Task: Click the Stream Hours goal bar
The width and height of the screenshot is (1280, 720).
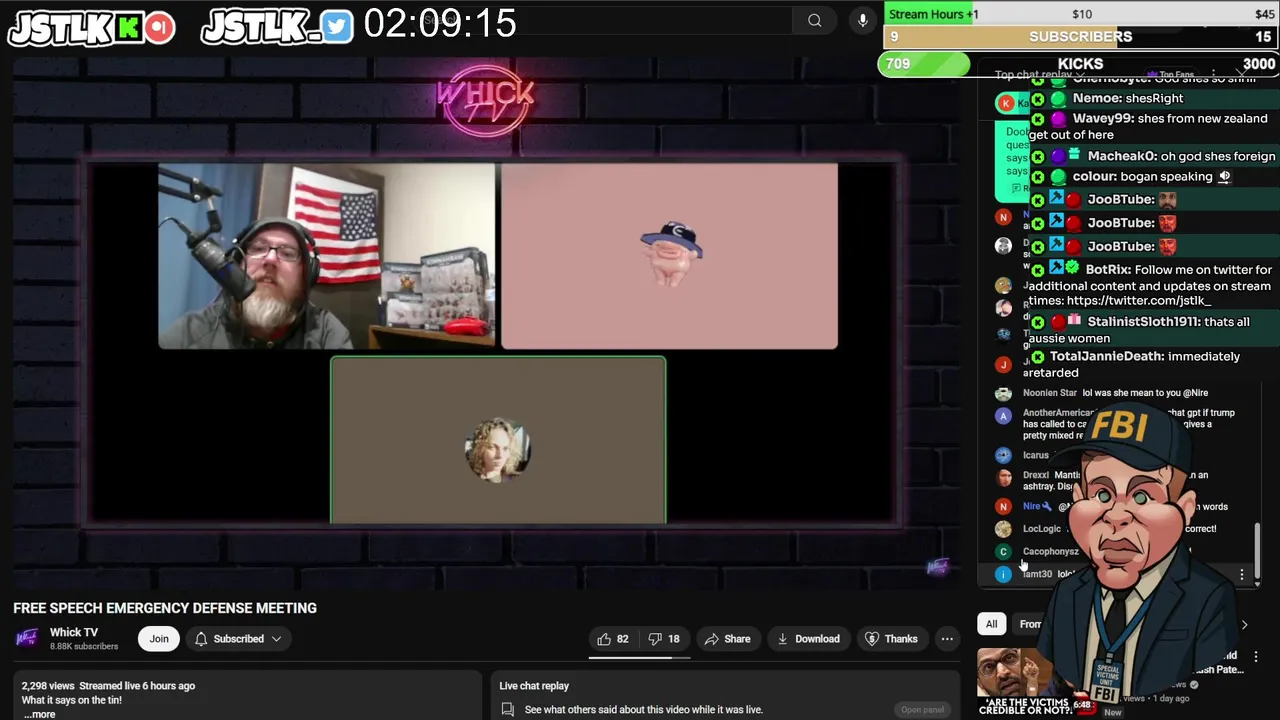Action: (1080, 14)
